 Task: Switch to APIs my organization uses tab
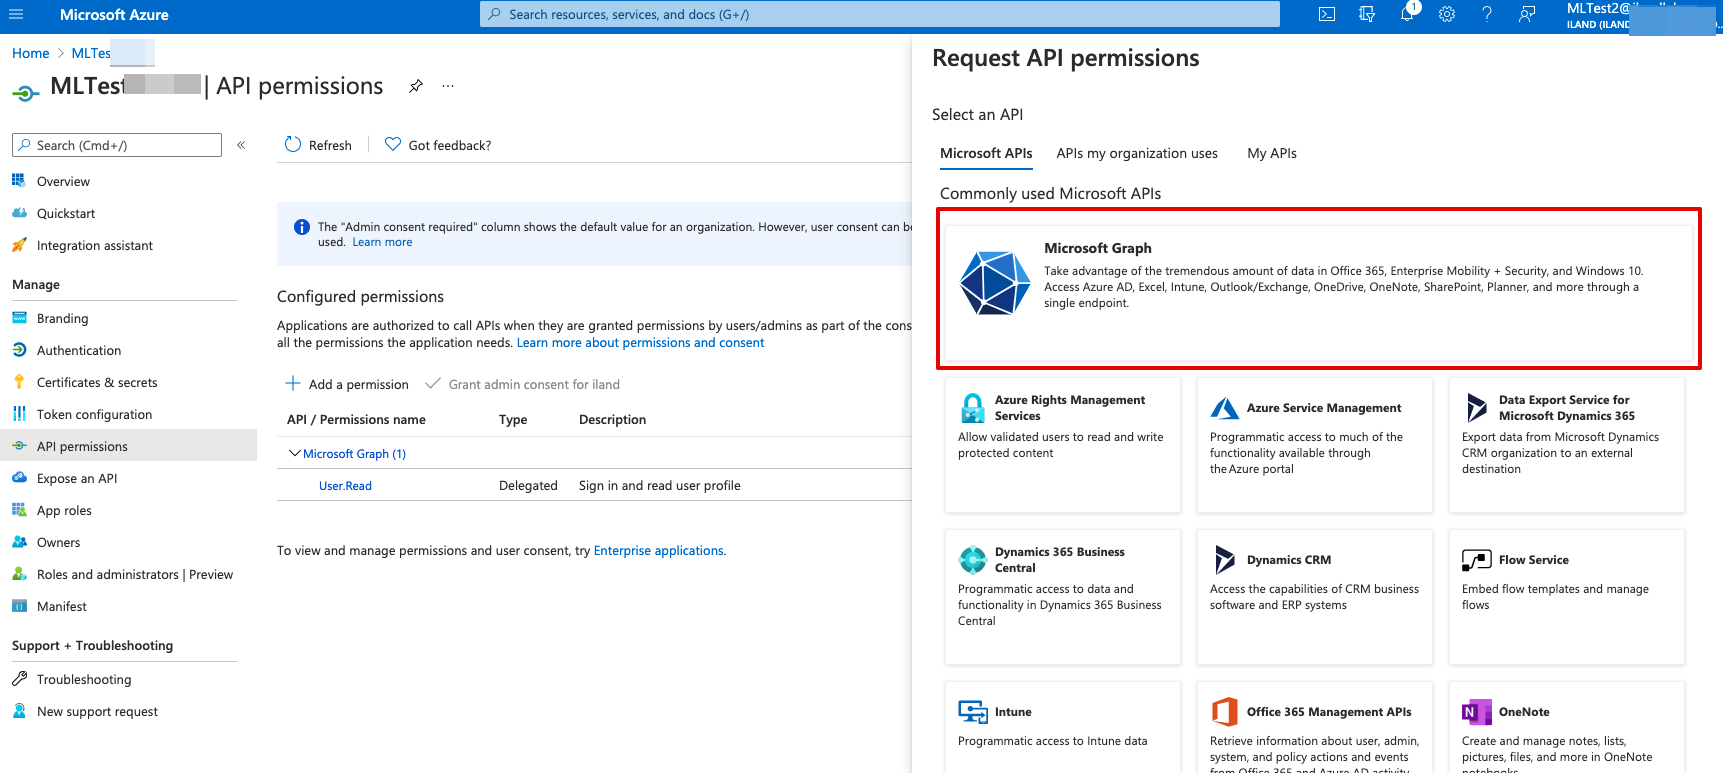(1136, 153)
